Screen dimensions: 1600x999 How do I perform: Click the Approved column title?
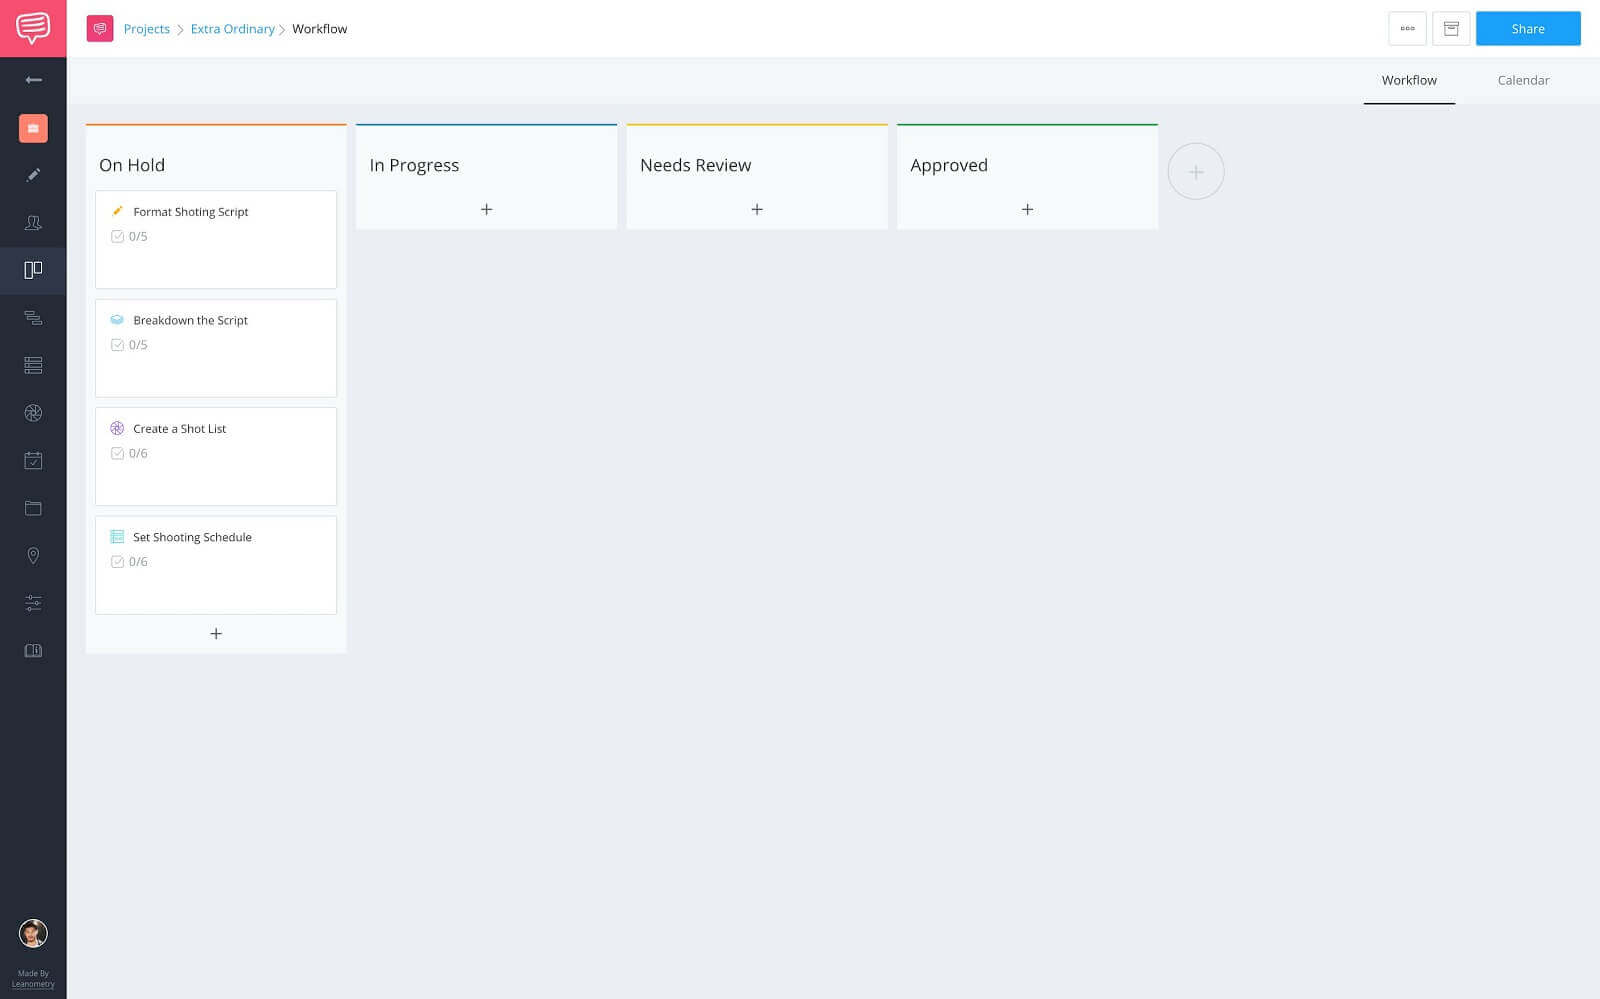click(x=949, y=165)
